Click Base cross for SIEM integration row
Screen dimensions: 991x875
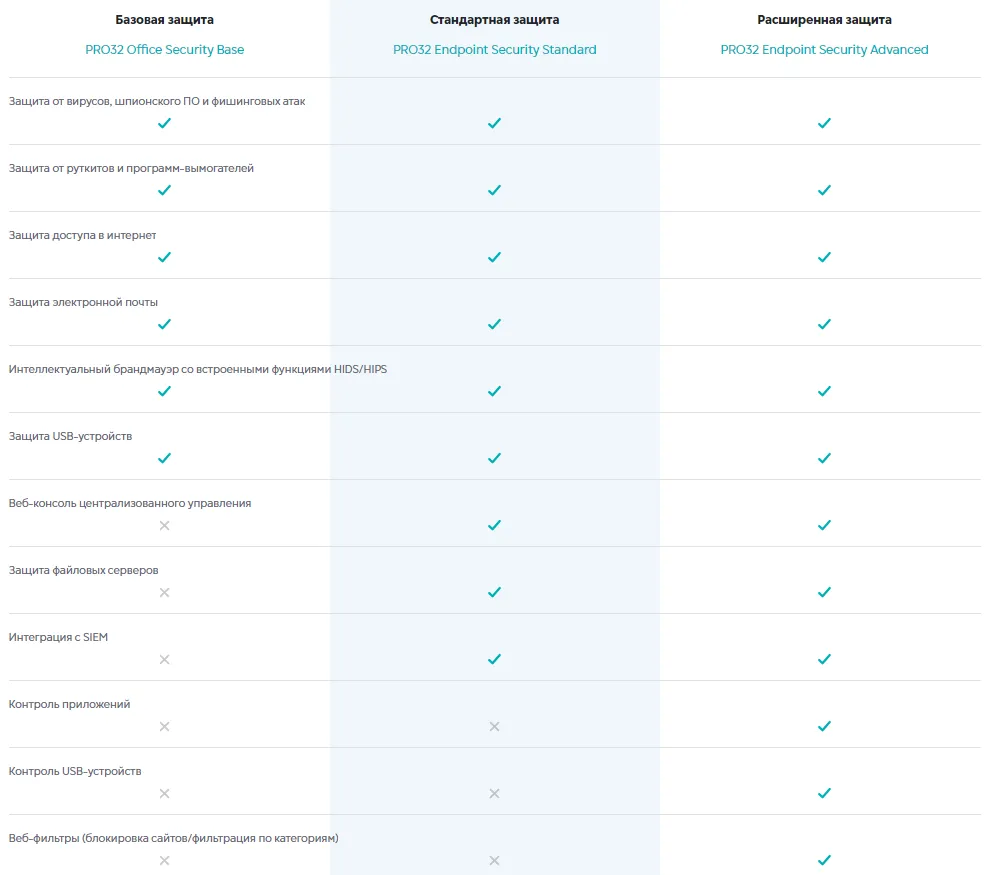tap(165, 659)
